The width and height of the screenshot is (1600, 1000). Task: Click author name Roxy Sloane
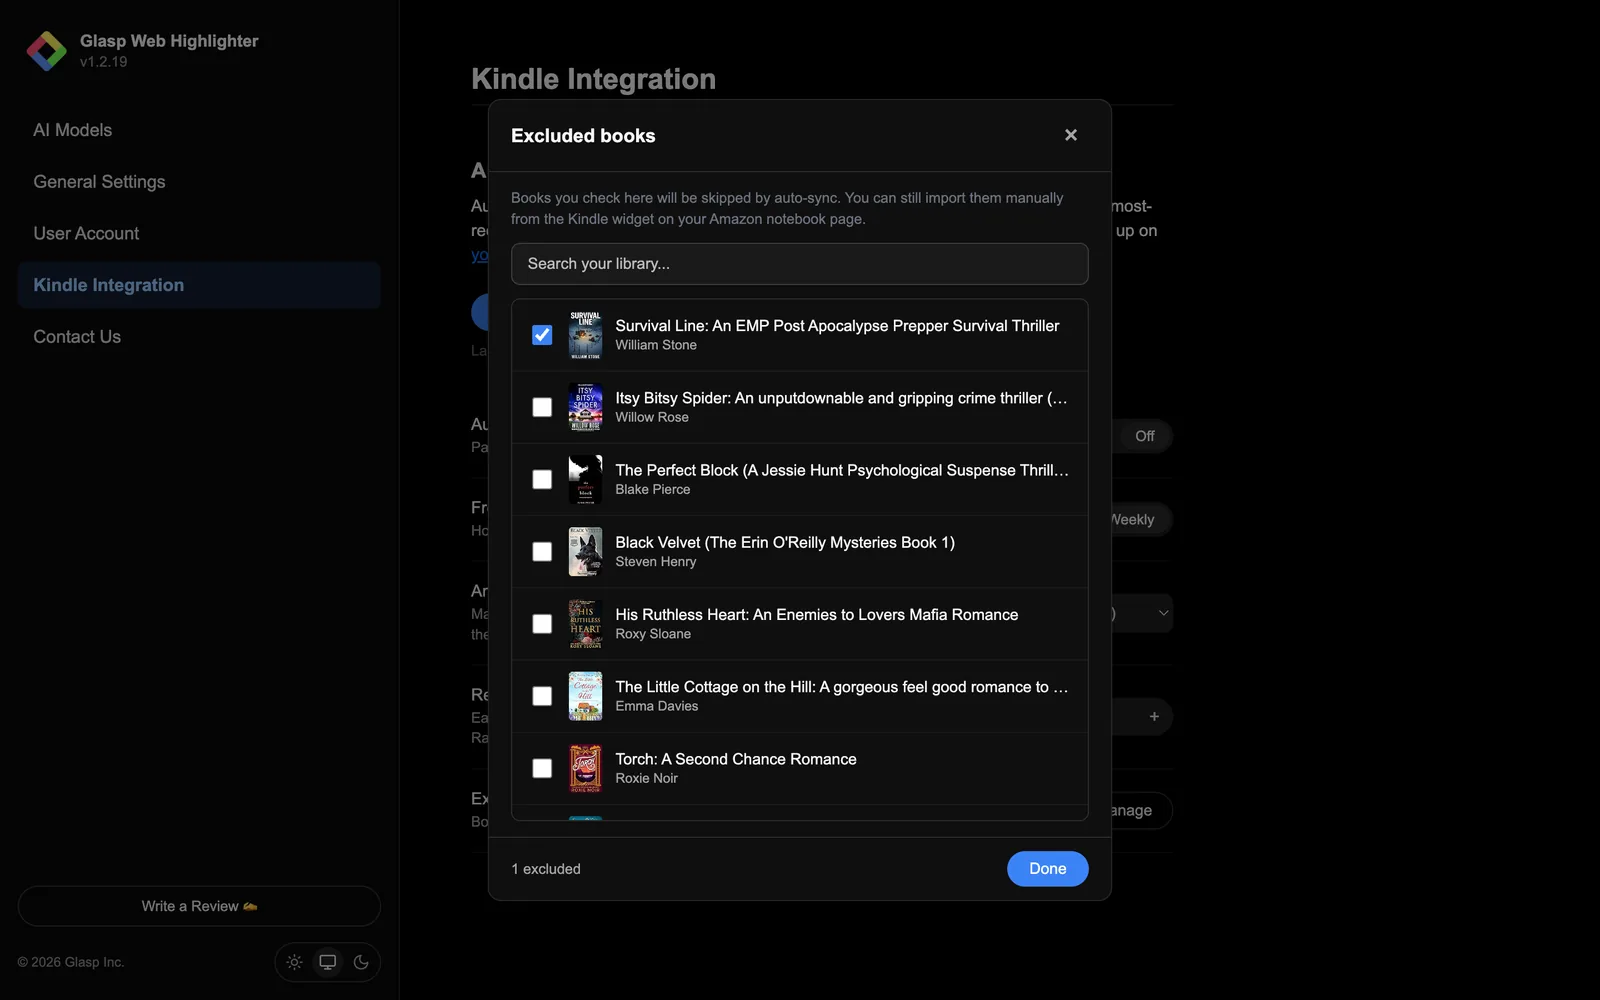(653, 634)
